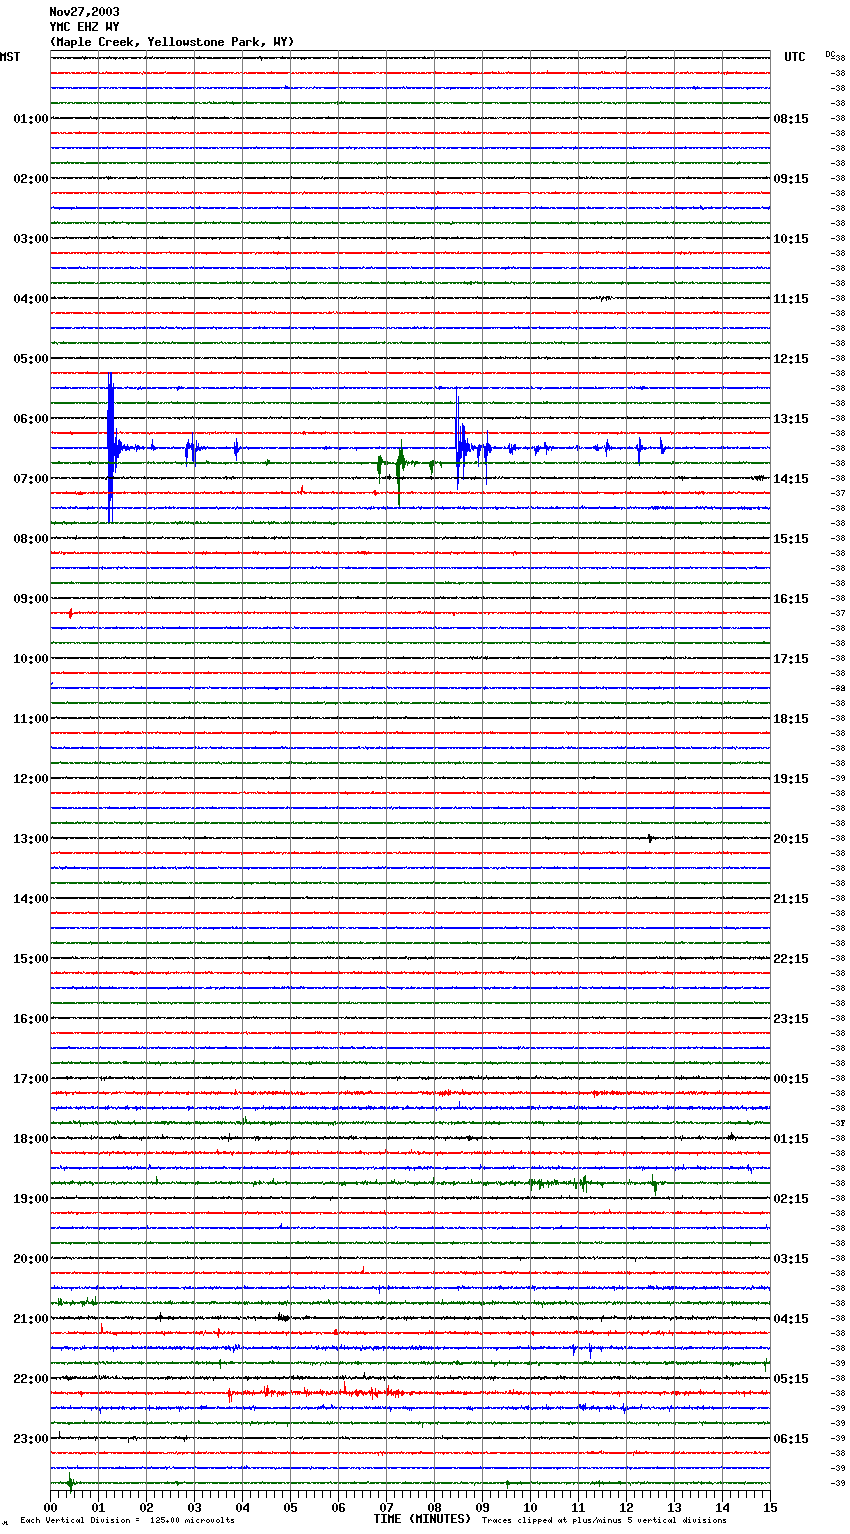Select the 10:00 MST row label
The width and height of the screenshot is (850, 1534).
click(x=31, y=659)
